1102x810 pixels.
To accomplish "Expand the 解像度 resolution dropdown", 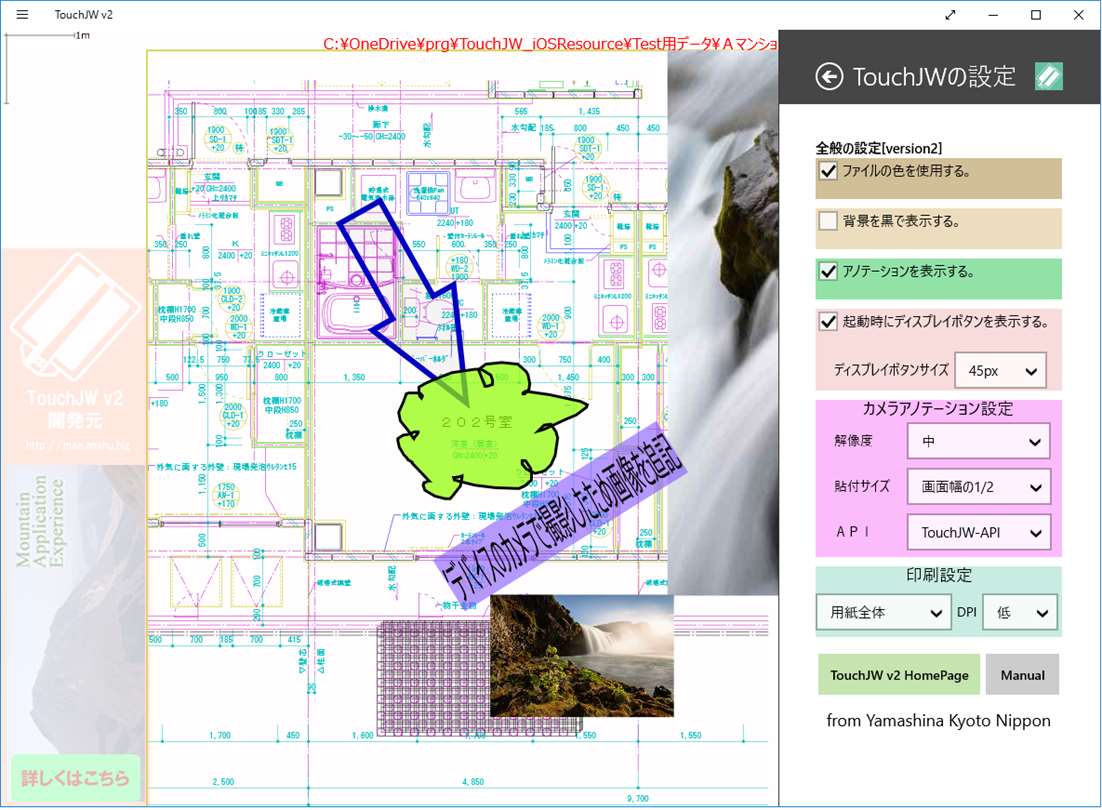I will [x=978, y=441].
